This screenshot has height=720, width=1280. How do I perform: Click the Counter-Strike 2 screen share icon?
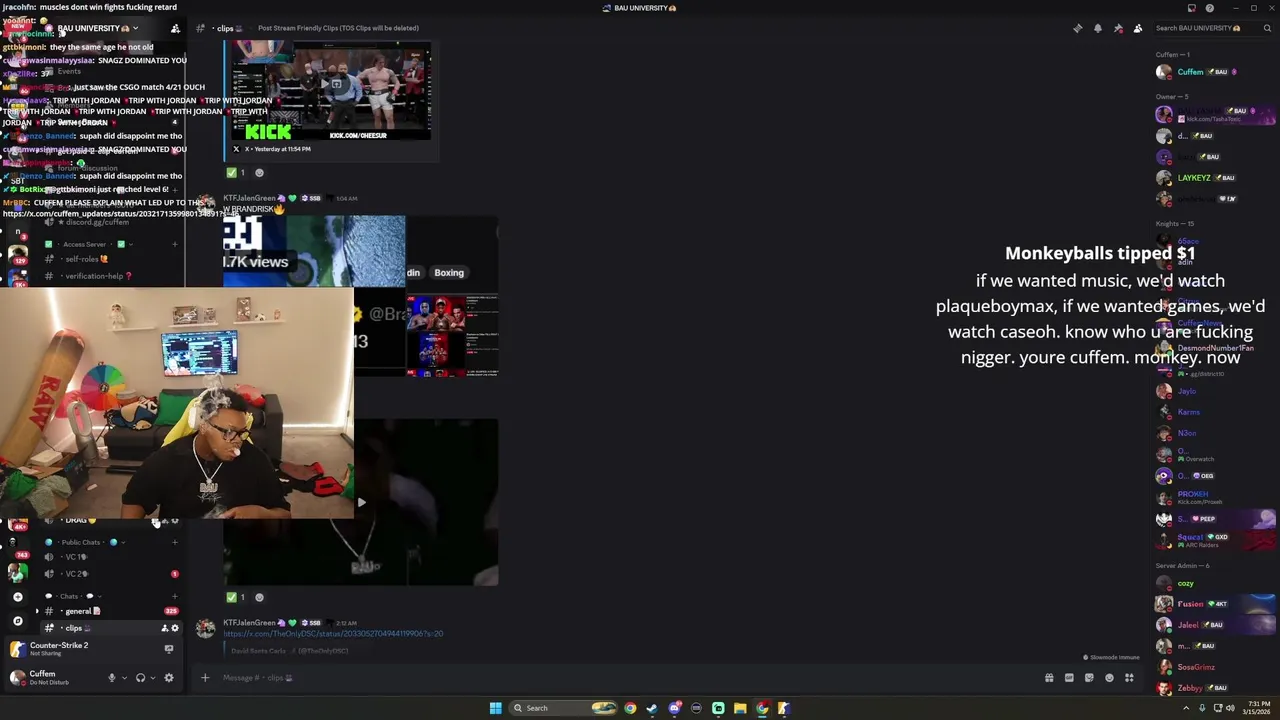(x=169, y=649)
